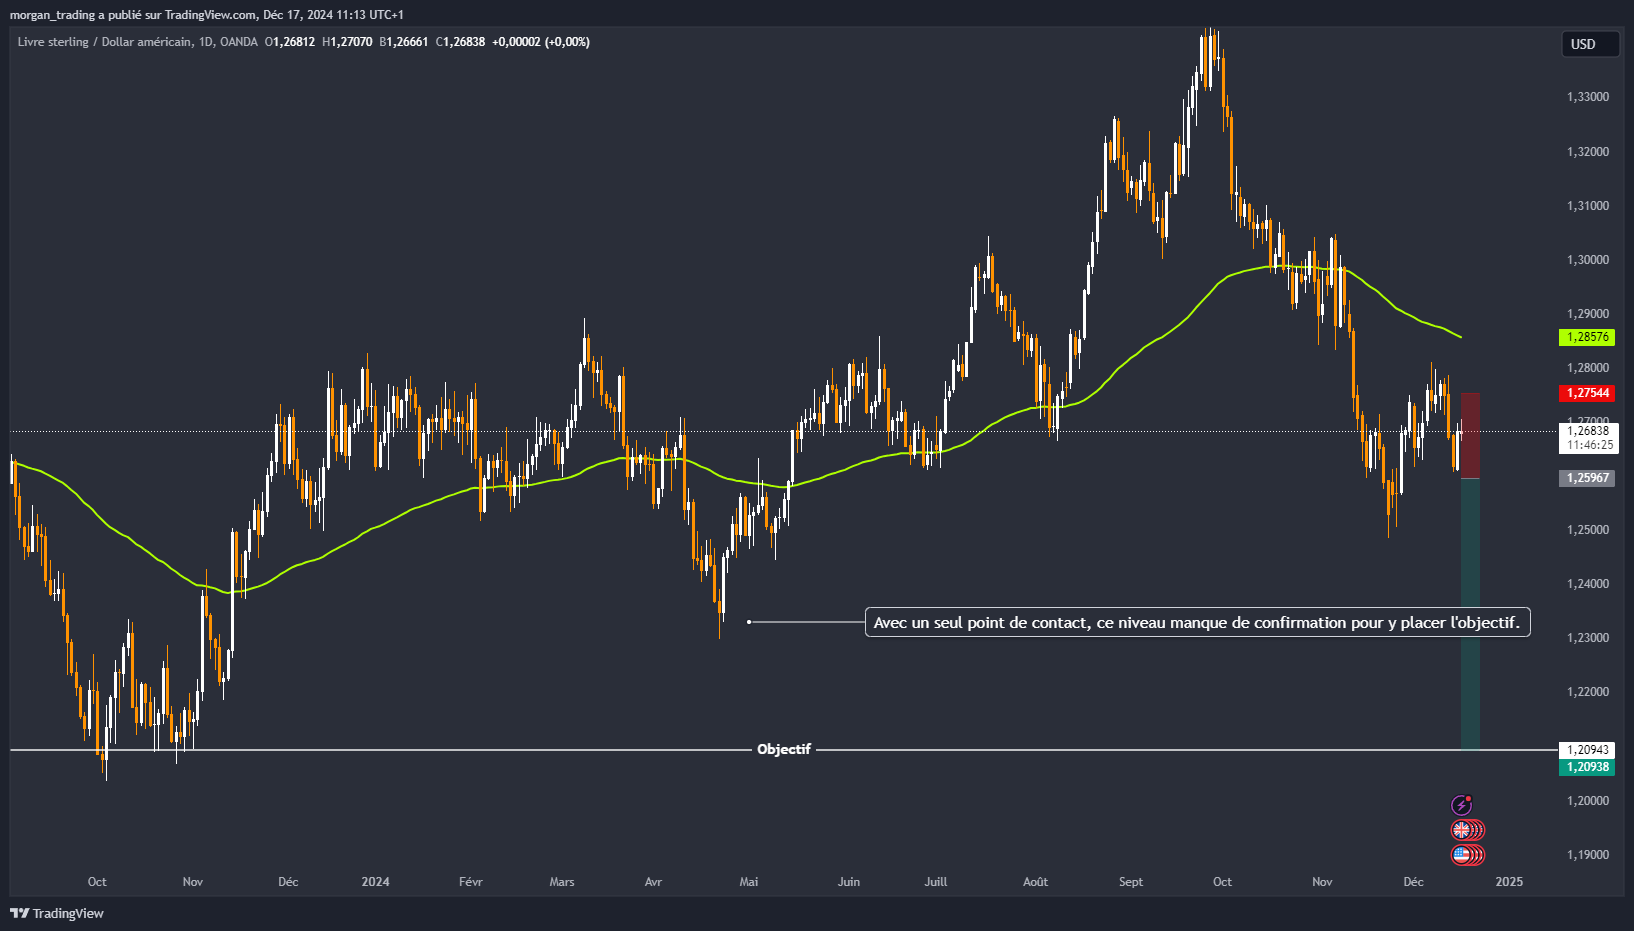Click the morgan_trading publication header text
The width and height of the screenshot is (1634, 931).
[207, 15]
